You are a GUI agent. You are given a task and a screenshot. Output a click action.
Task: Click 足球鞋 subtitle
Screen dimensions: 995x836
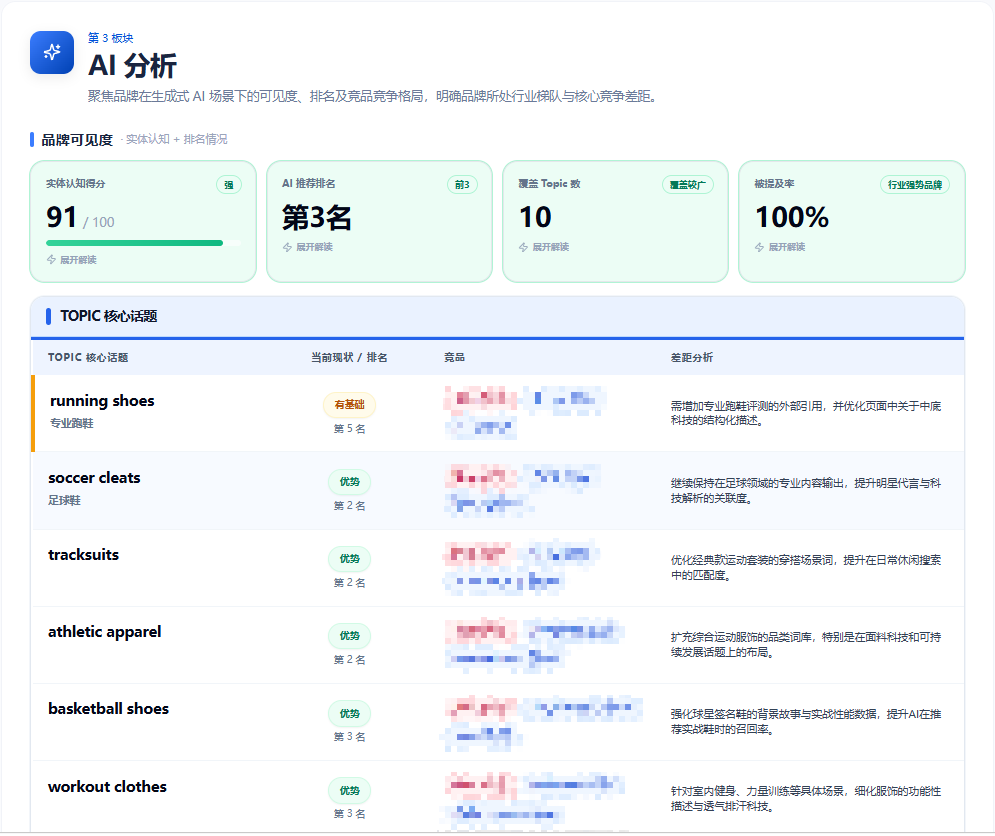(65, 500)
